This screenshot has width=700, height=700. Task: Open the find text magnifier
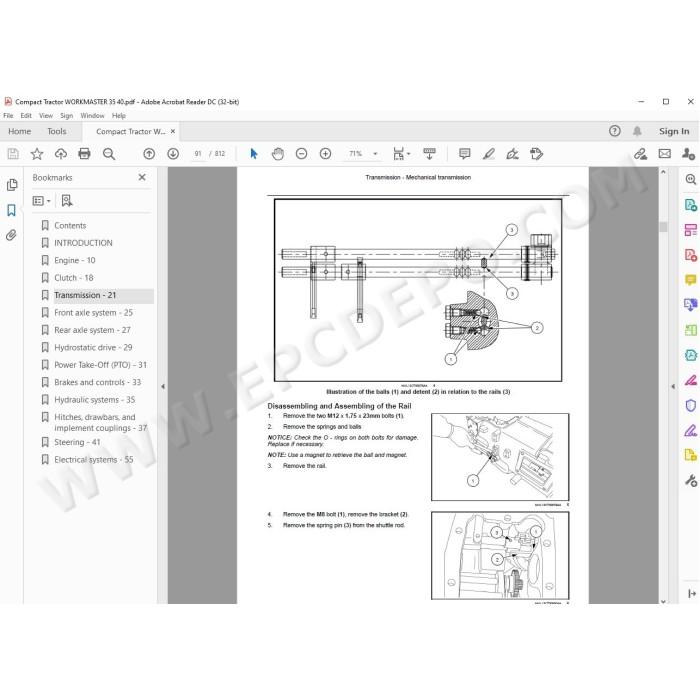[x=108, y=154]
